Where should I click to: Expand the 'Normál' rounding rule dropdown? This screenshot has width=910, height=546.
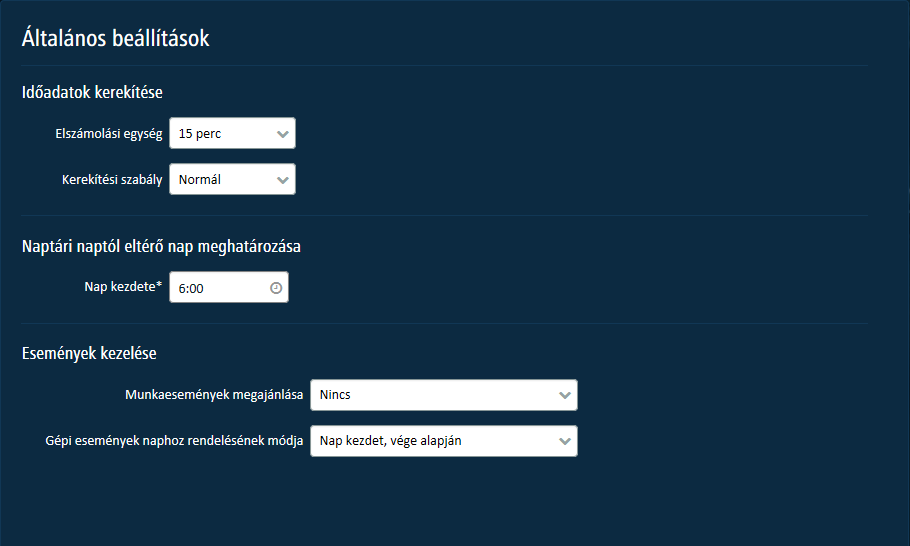click(x=222, y=181)
